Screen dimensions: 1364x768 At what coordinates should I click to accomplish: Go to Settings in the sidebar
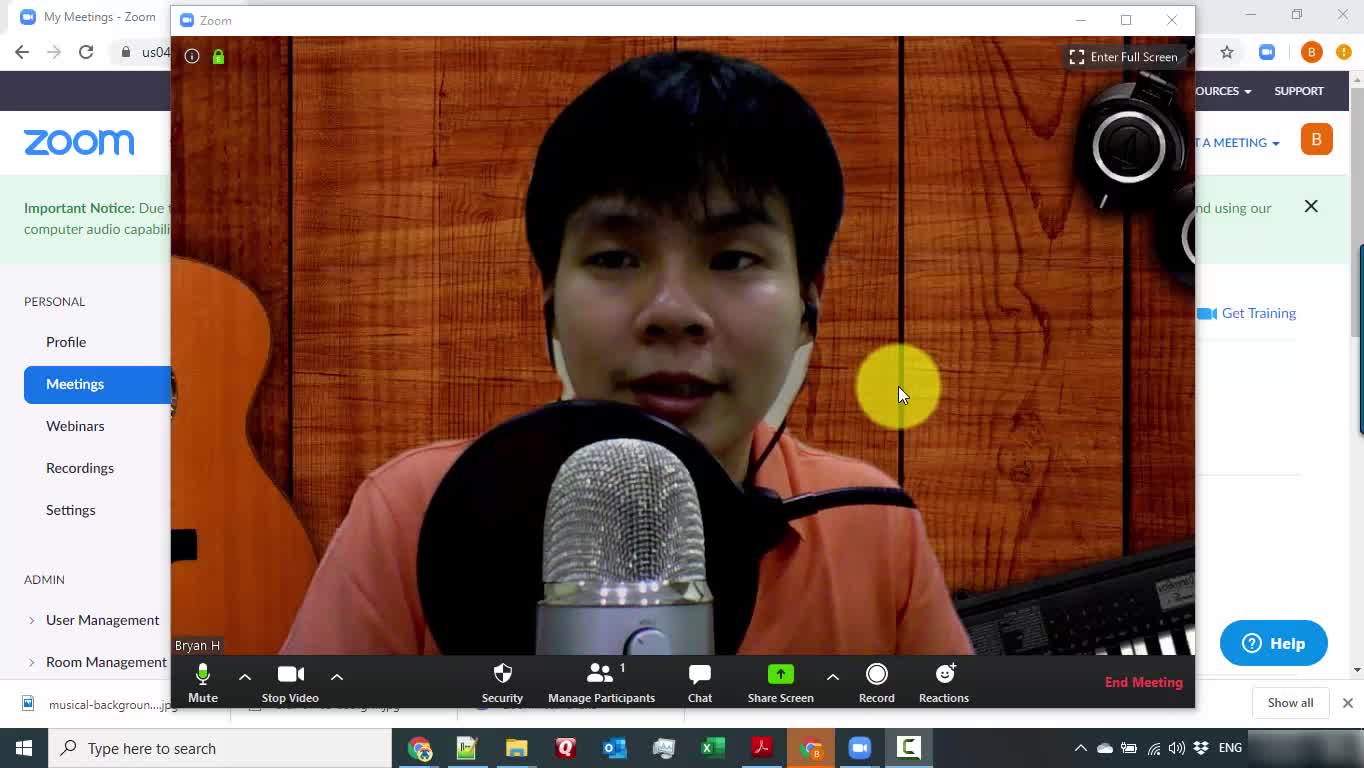71,510
